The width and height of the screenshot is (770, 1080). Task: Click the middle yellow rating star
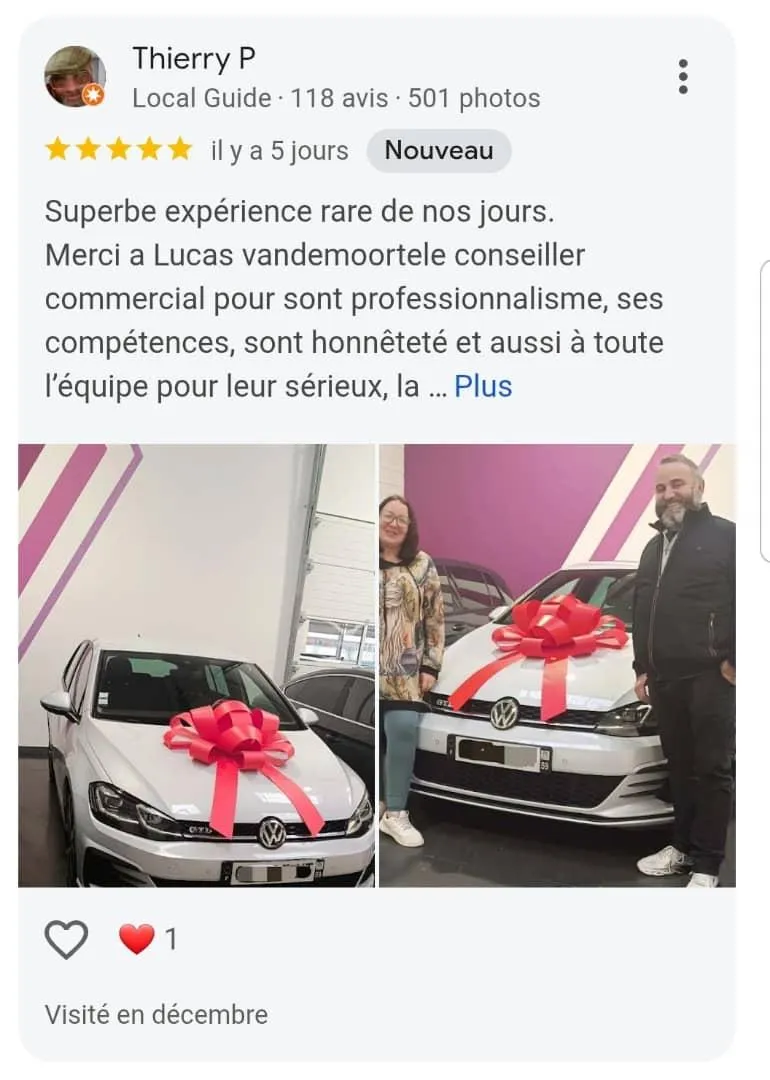click(119, 149)
